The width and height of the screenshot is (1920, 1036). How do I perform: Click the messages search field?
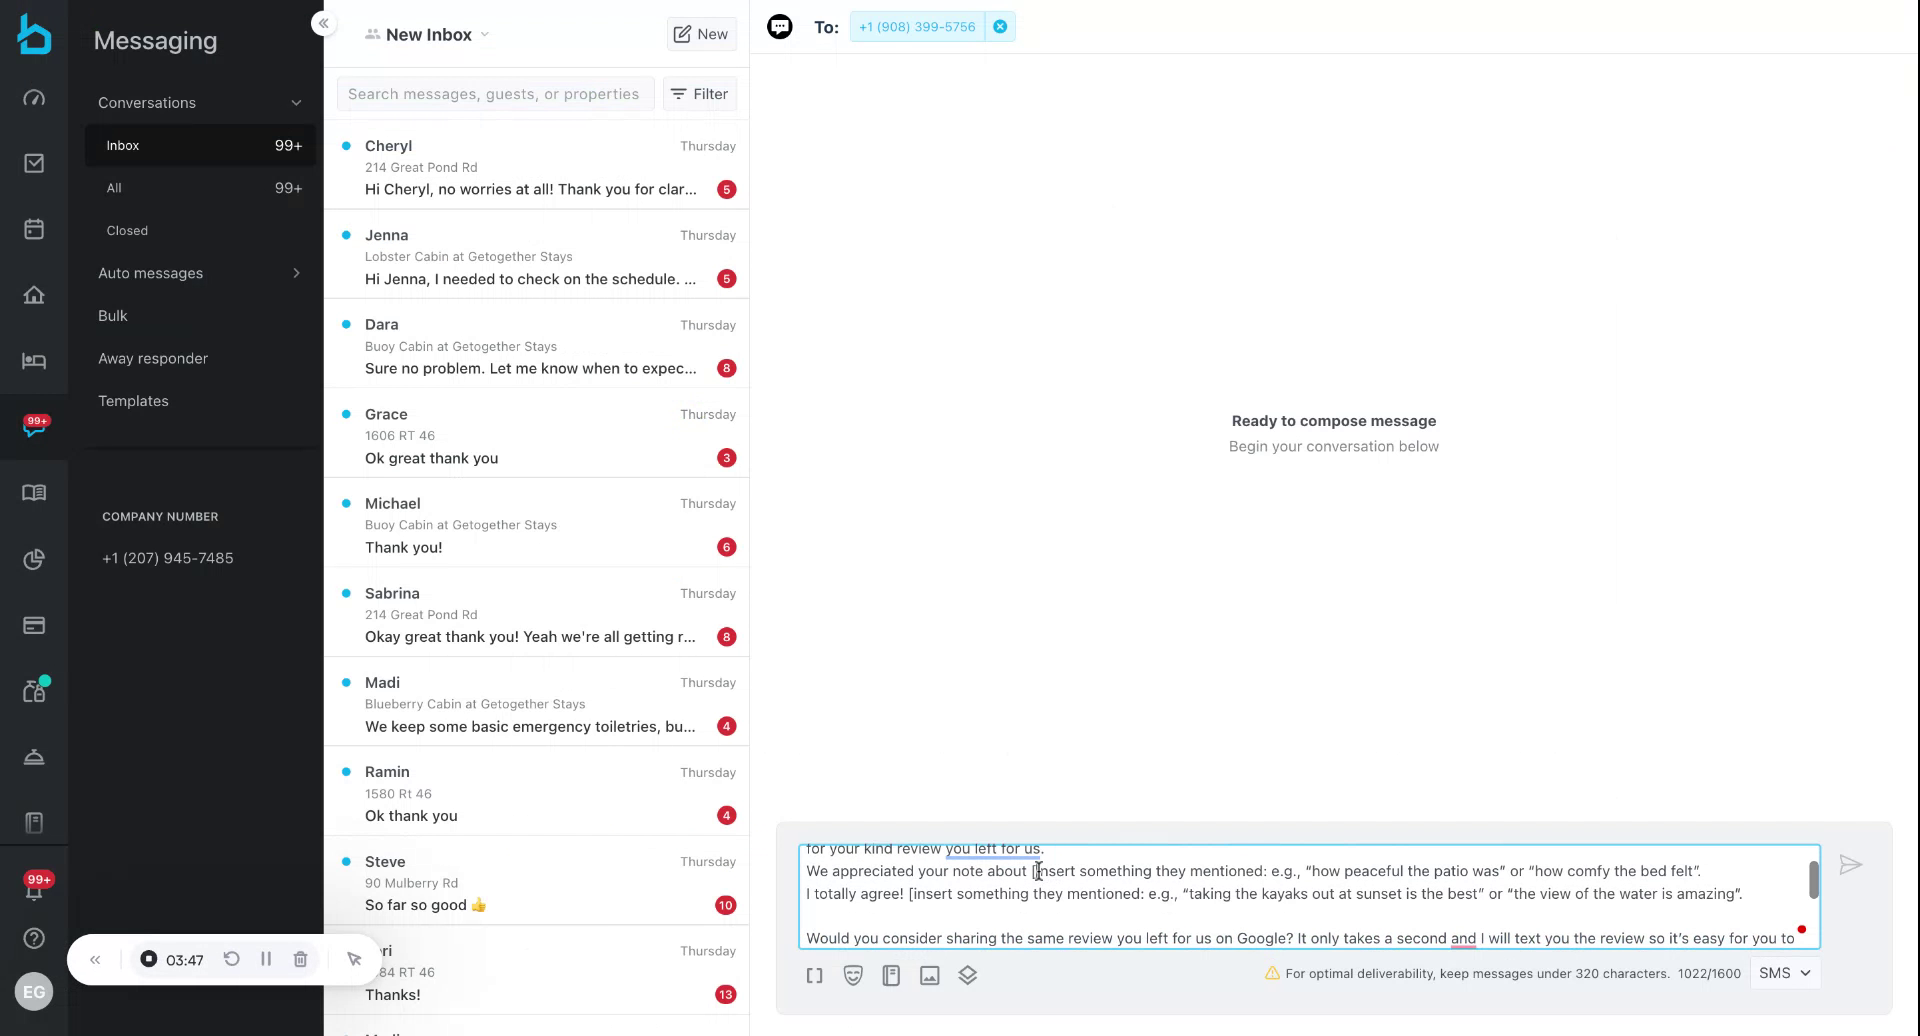(494, 93)
